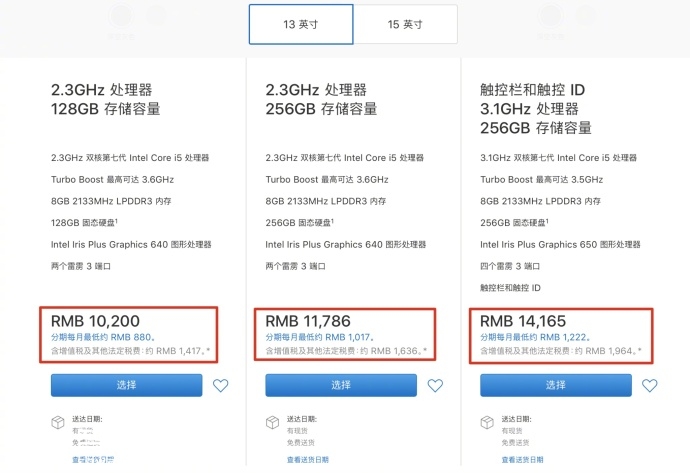
Task: Click shipping box icon under 128GB model
Action: point(58,422)
